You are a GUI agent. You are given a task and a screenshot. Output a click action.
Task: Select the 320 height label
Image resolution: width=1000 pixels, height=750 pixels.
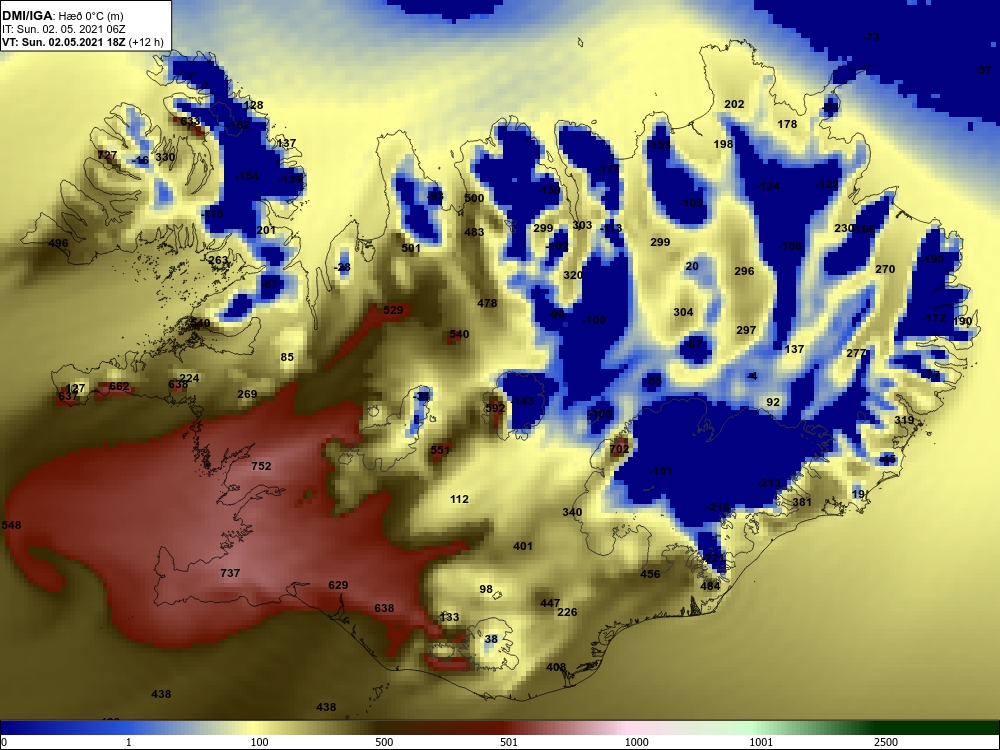(573, 275)
